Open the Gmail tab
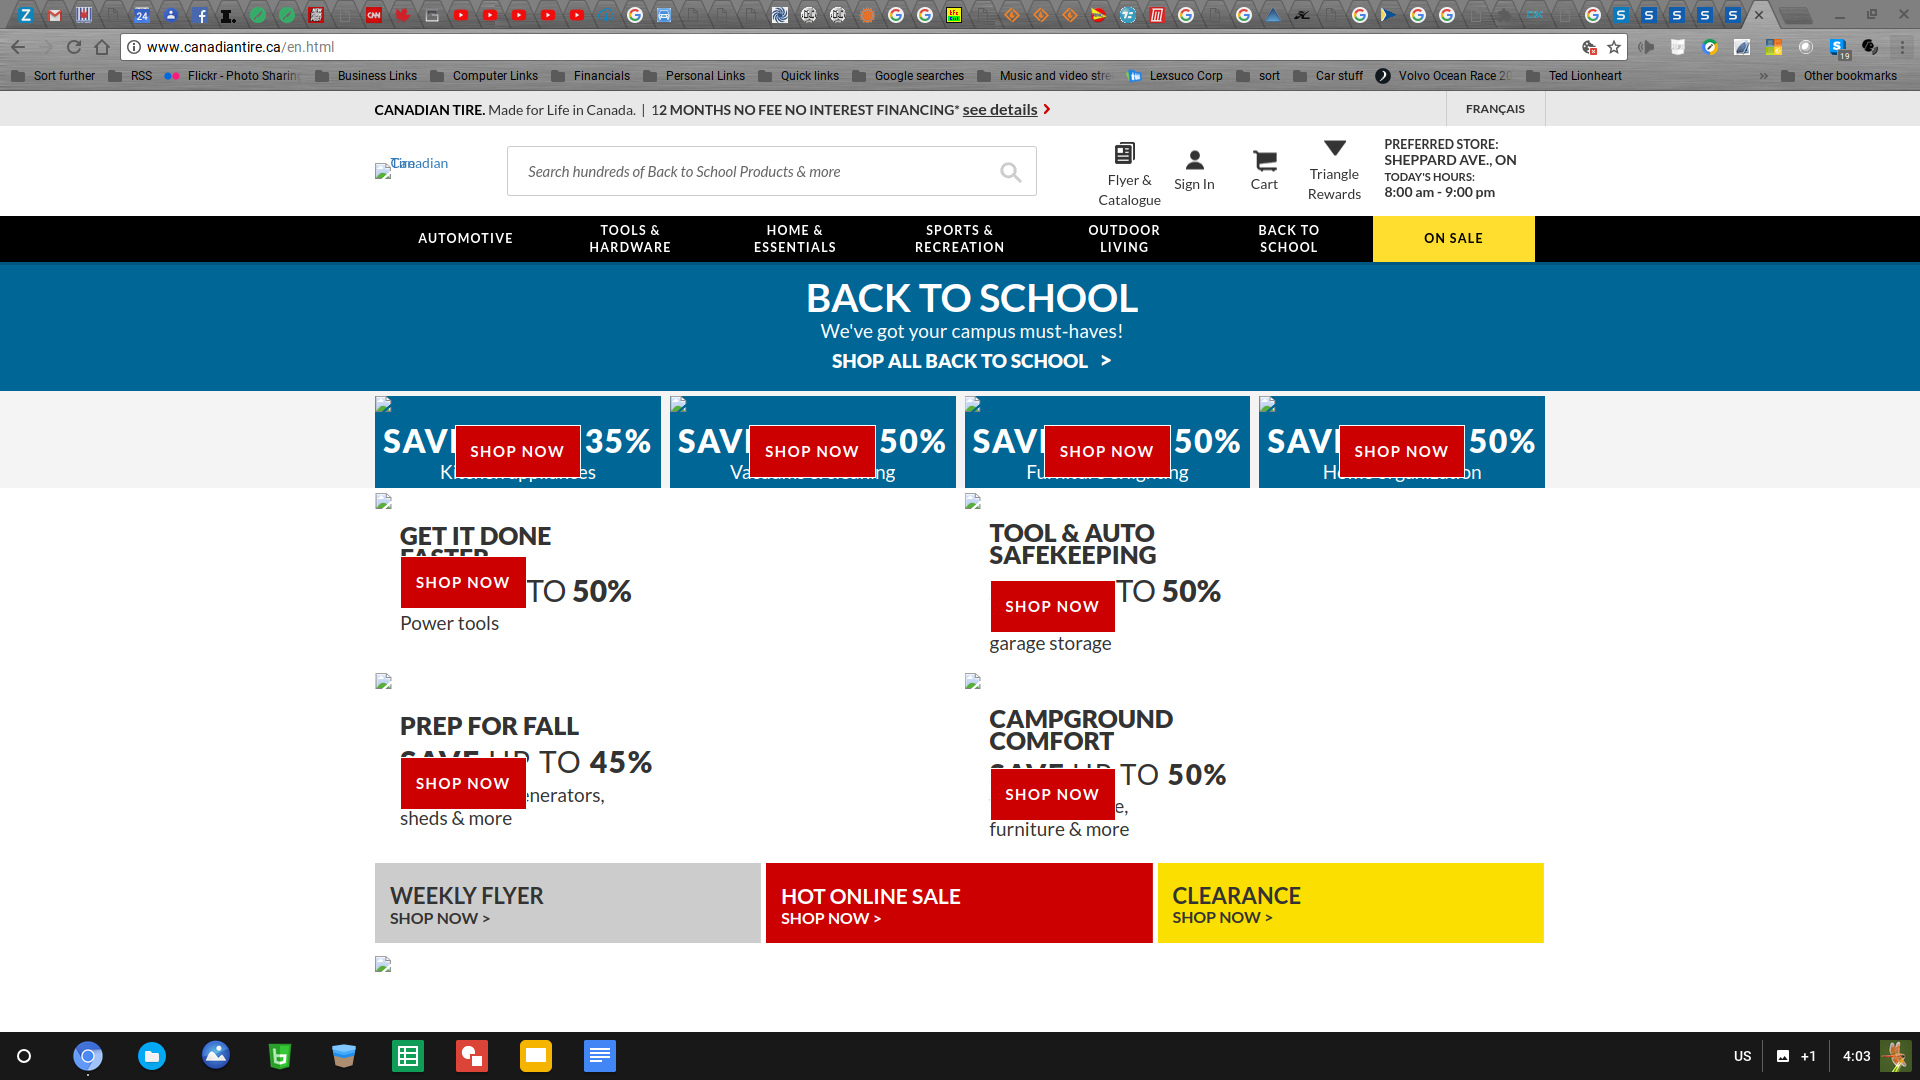The image size is (1920, 1080). pos(55,15)
